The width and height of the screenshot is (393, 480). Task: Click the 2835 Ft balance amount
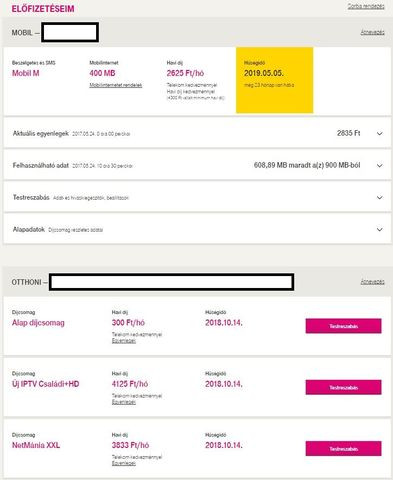click(x=349, y=133)
